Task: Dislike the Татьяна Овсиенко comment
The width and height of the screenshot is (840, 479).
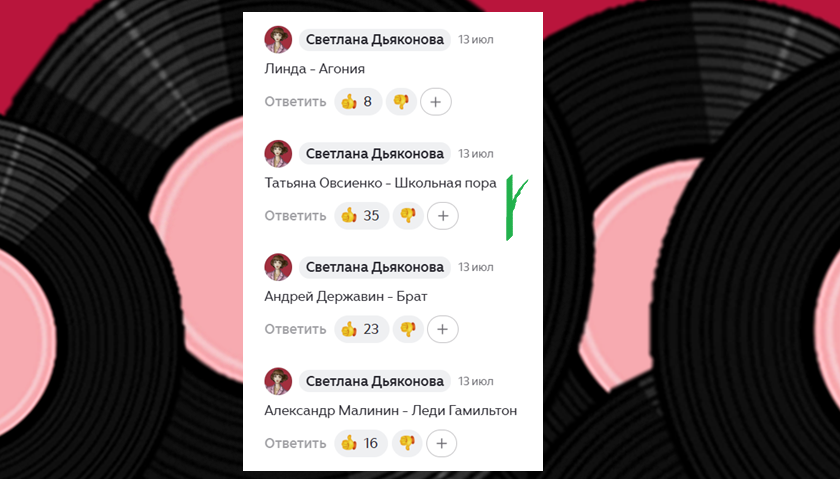Action: pyautogui.click(x=408, y=215)
